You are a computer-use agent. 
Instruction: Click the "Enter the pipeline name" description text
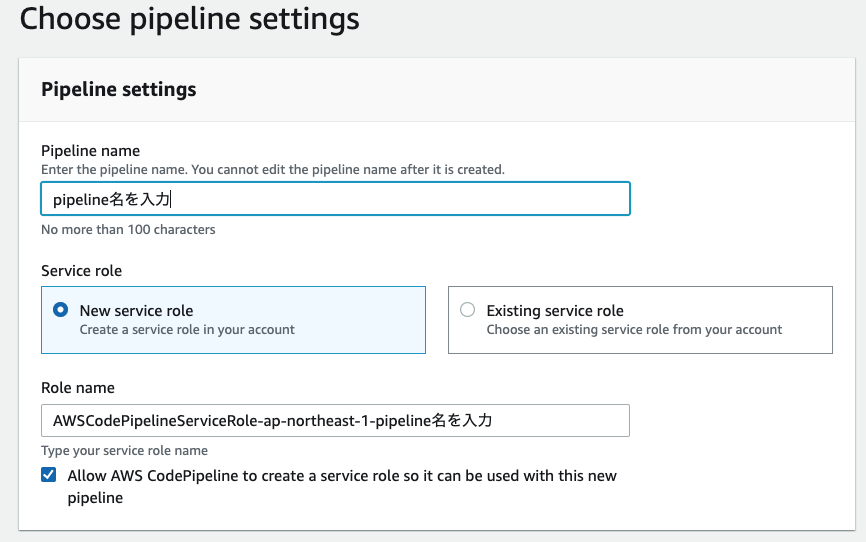point(272,170)
